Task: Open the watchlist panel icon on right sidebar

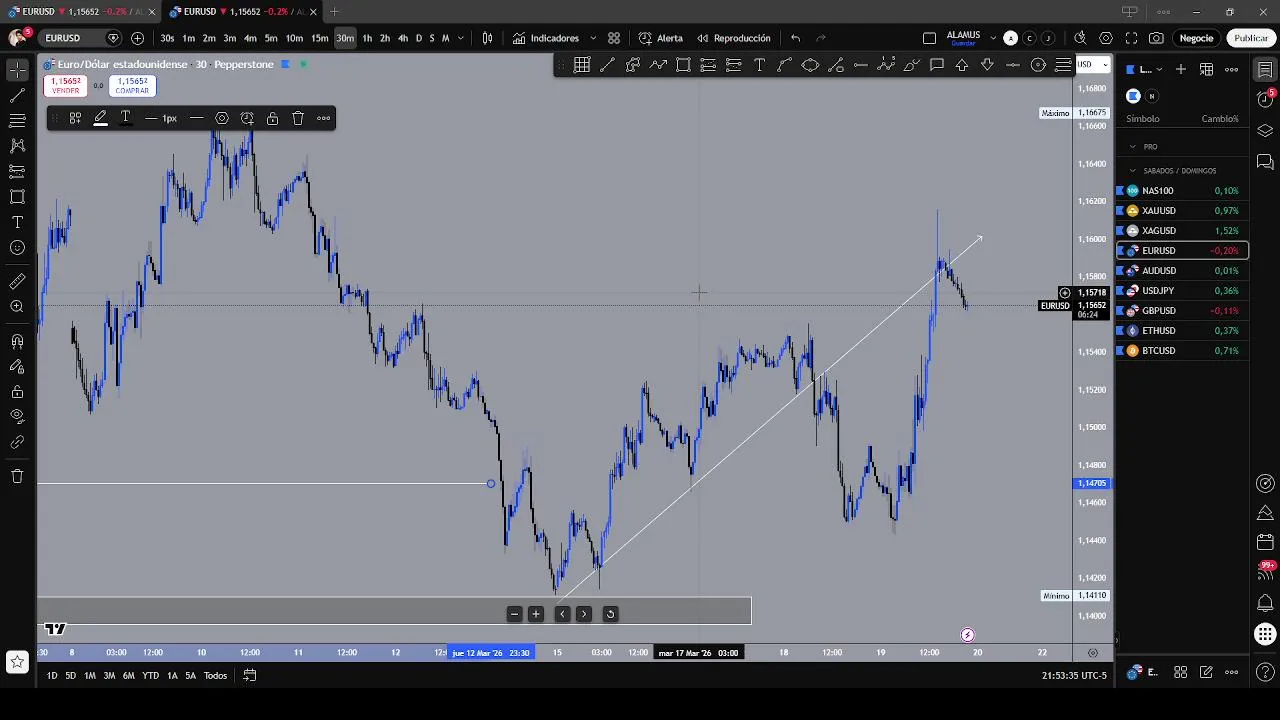Action: click(1265, 70)
